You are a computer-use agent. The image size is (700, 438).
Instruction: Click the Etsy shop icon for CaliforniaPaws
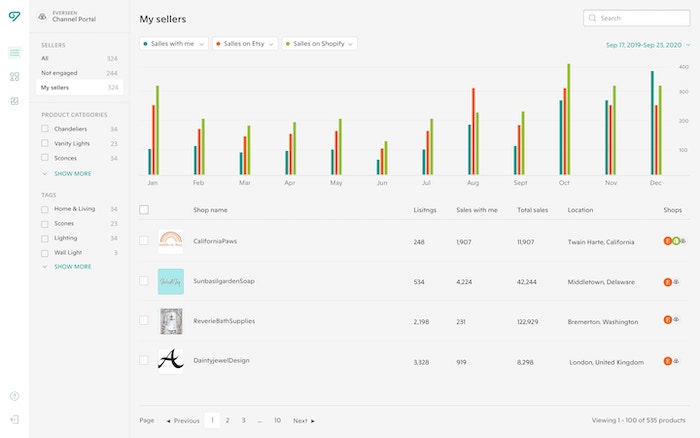click(667, 241)
